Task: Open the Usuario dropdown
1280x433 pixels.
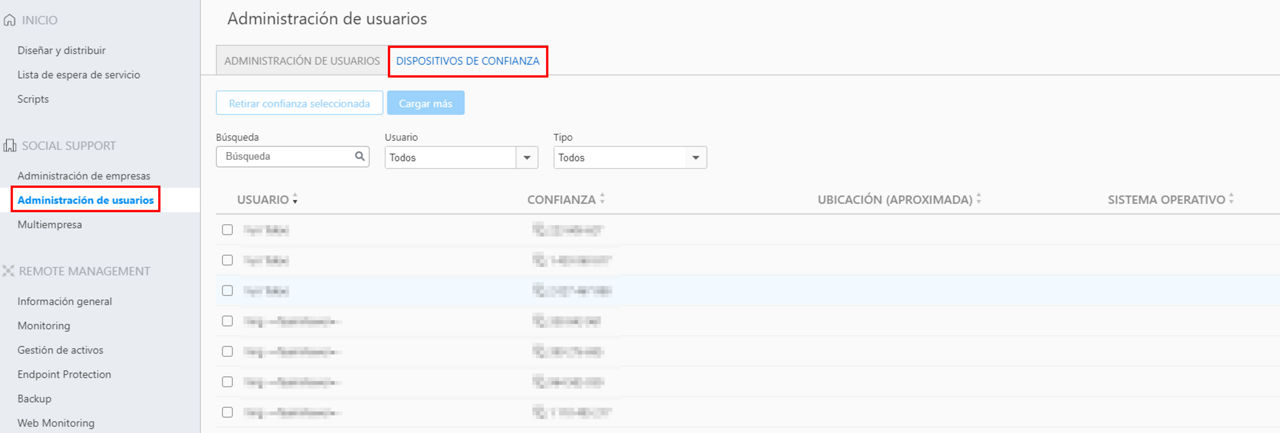Action: pyautogui.click(x=461, y=158)
